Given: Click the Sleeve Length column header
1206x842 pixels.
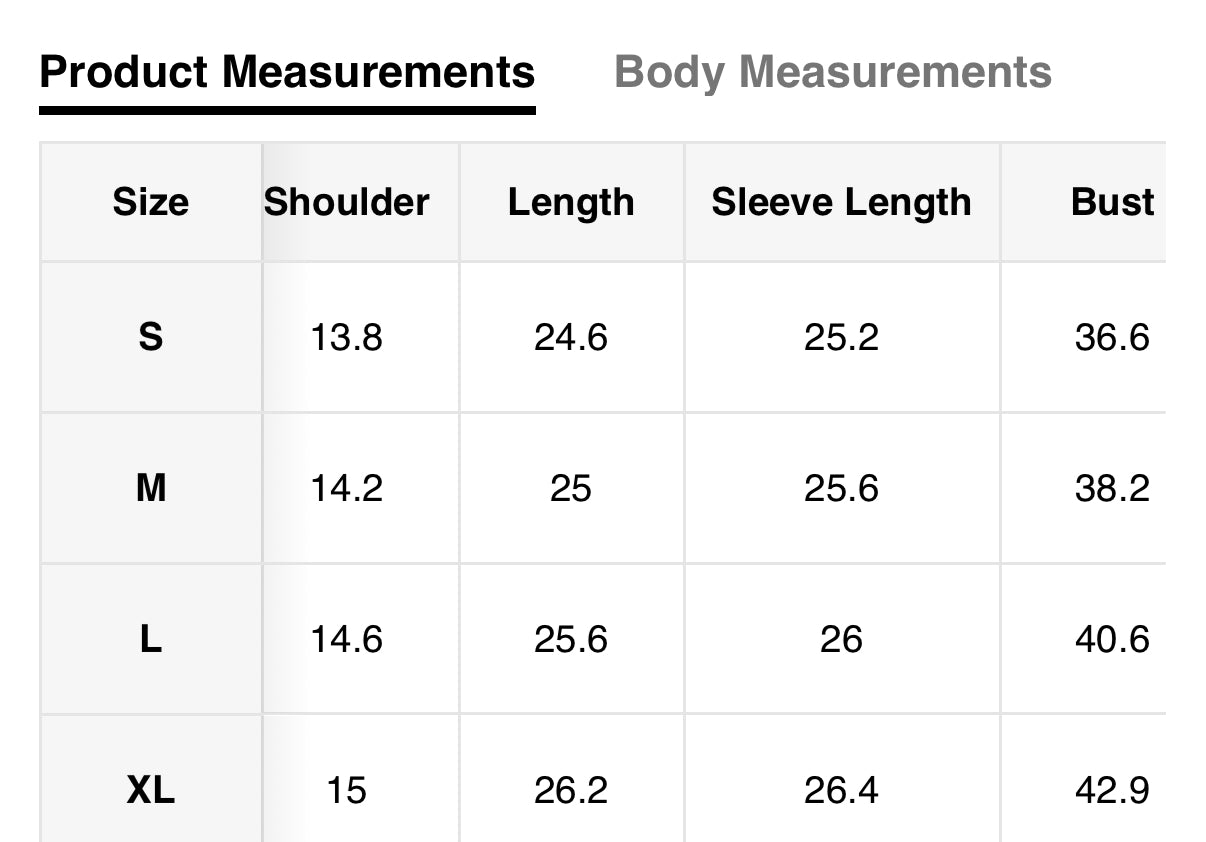Looking at the screenshot, I should (x=841, y=202).
